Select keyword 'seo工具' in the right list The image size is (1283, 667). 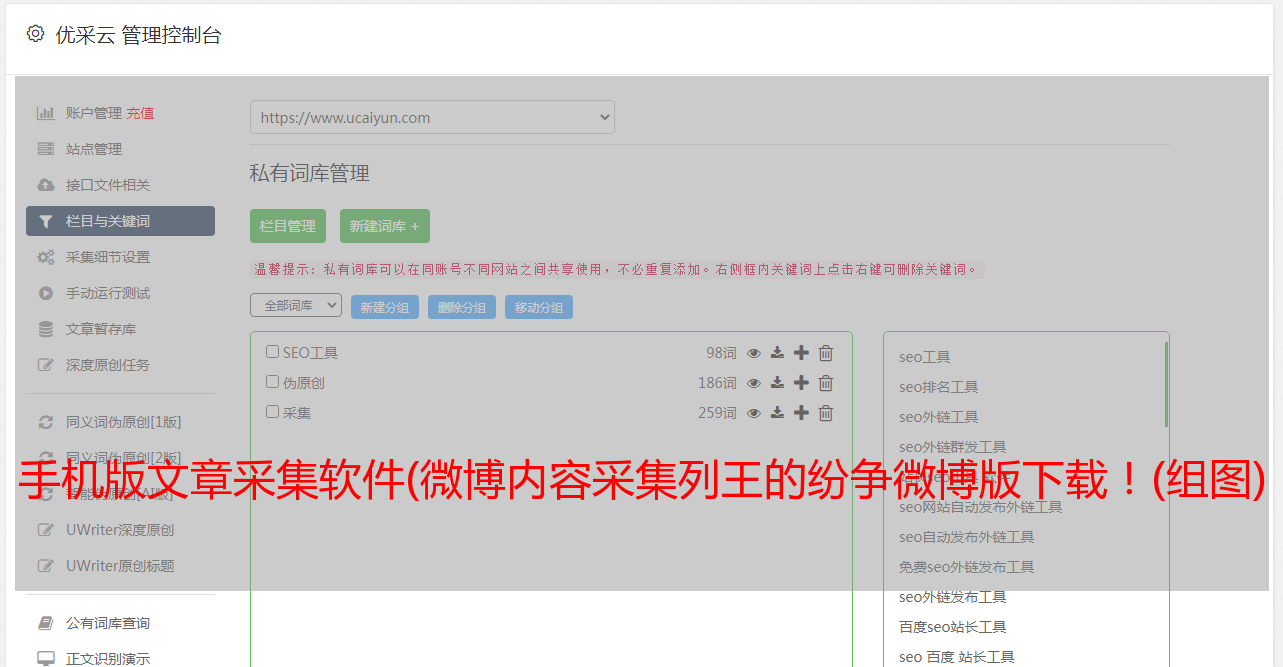coord(925,357)
